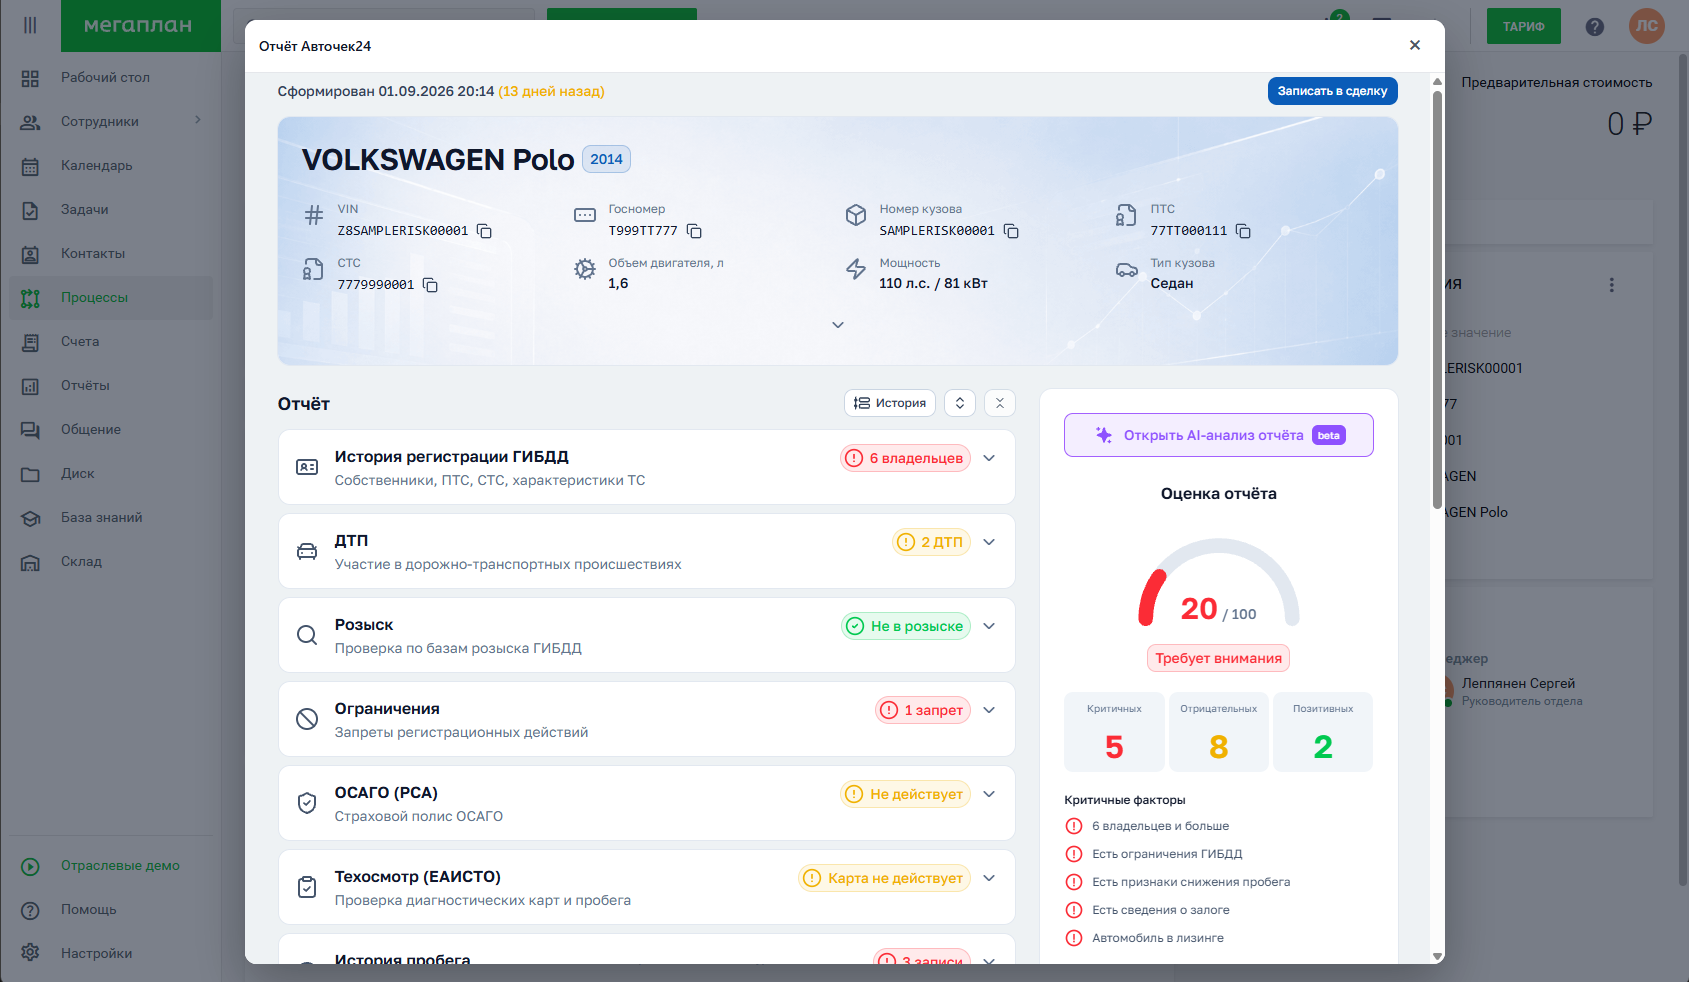
Task: Open База знаний in sidebar
Action: (111, 517)
